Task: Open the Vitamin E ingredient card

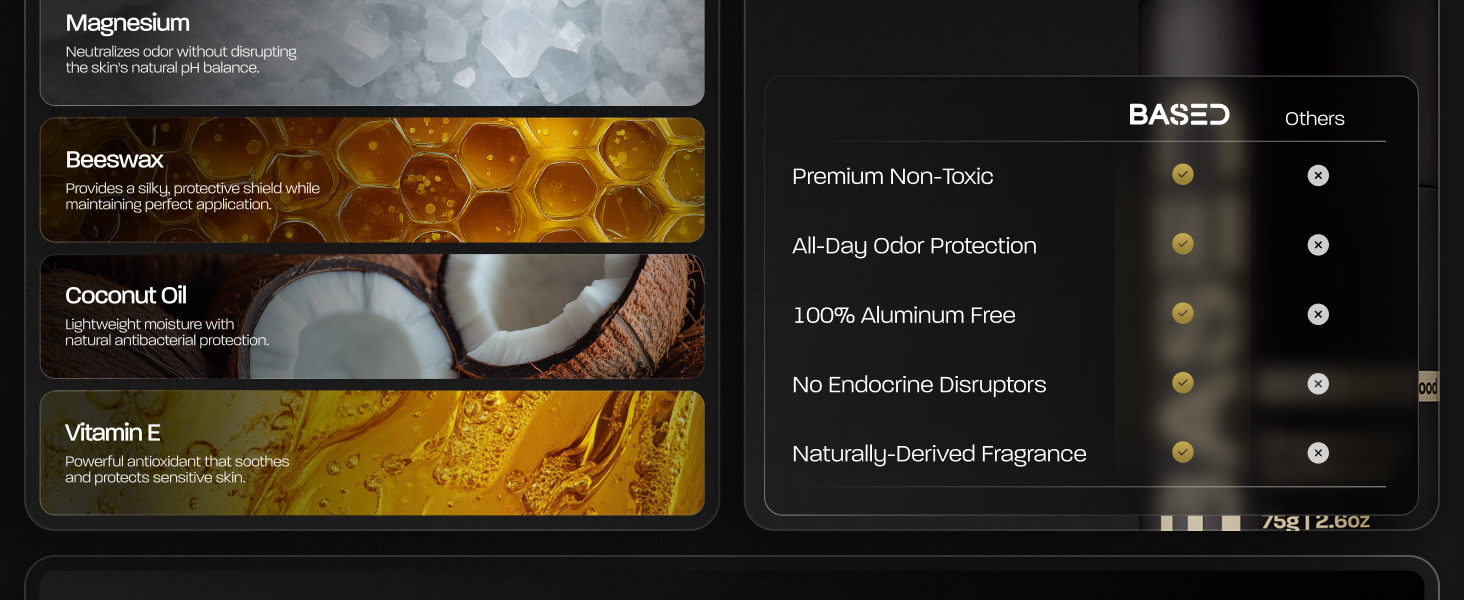Action: [372, 453]
